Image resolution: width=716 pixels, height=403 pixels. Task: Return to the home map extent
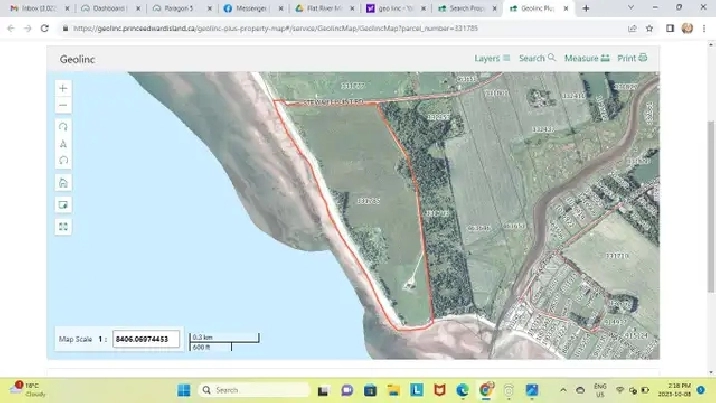click(63, 183)
